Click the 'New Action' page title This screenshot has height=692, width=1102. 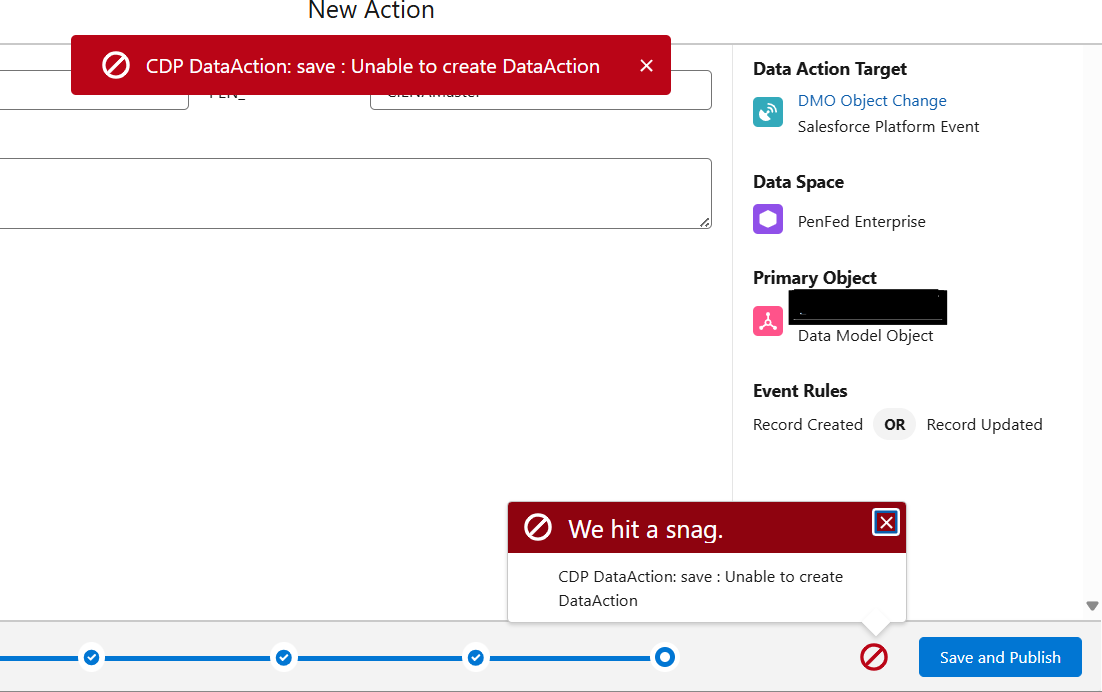(371, 10)
